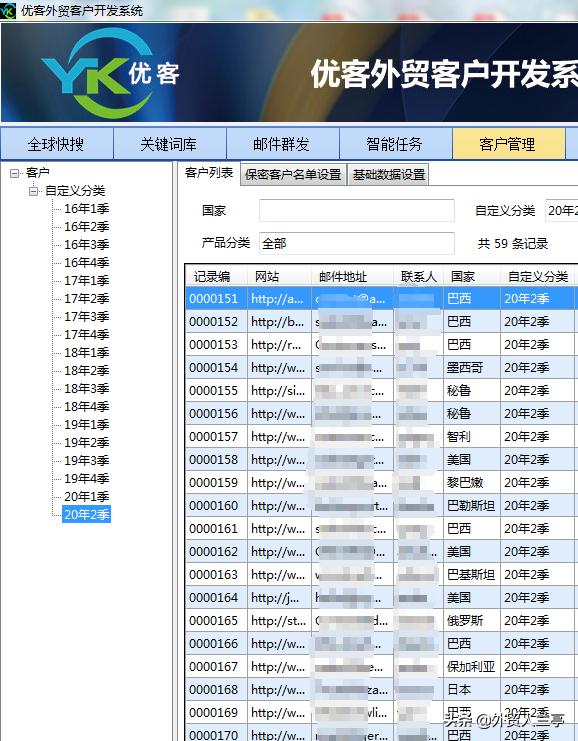The width and height of the screenshot is (578, 741).
Task: Click record number 0000162
Action: 214,552
